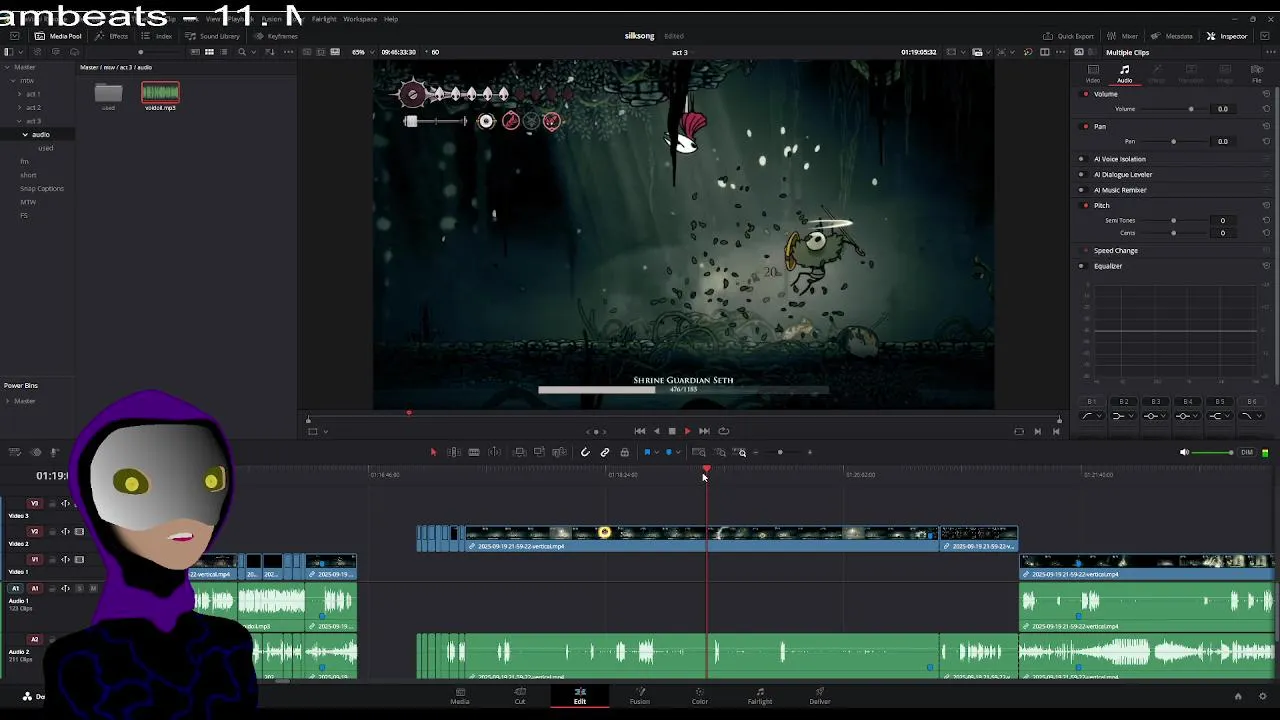Screen dimensions: 1280x720
Task: Open the Index panel
Action: tap(157, 36)
